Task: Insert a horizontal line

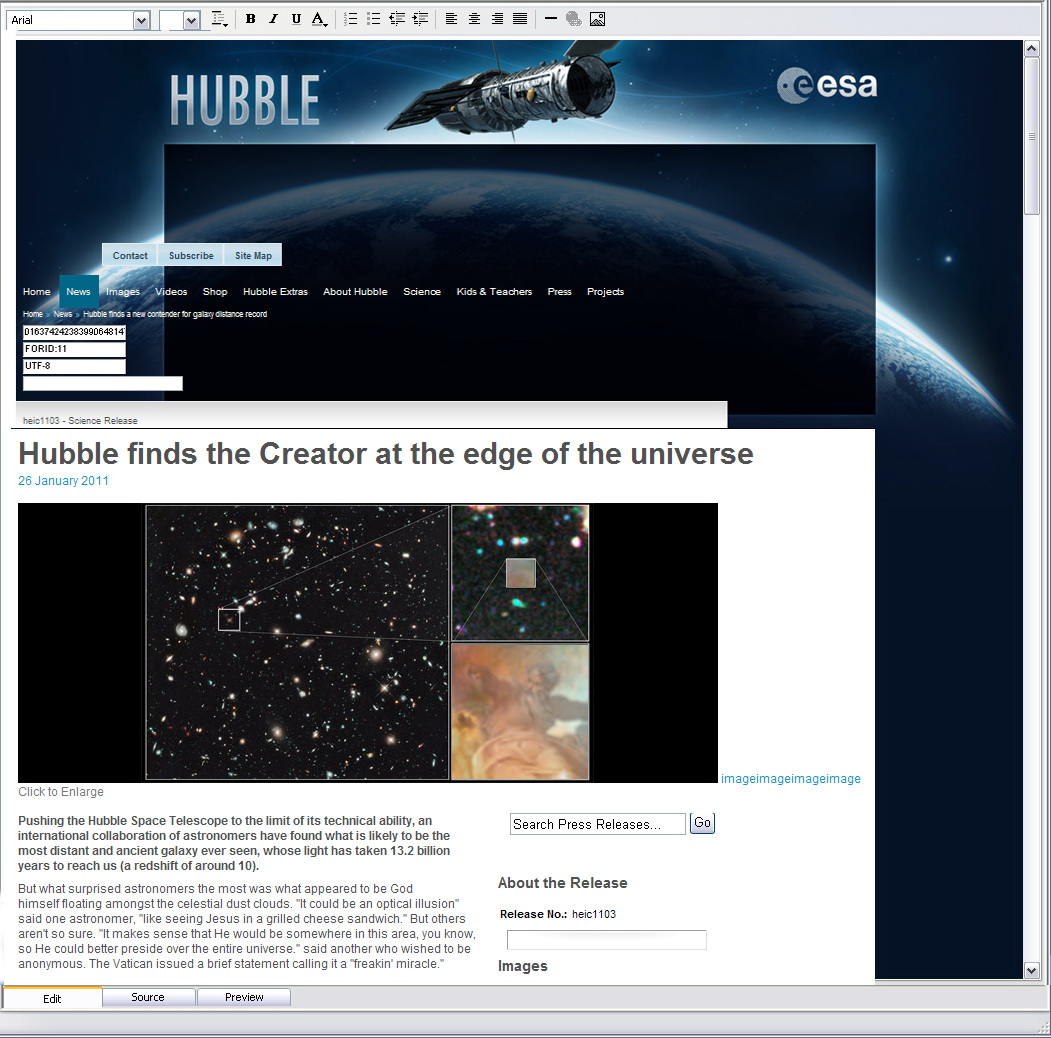Action: (x=551, y=19)
